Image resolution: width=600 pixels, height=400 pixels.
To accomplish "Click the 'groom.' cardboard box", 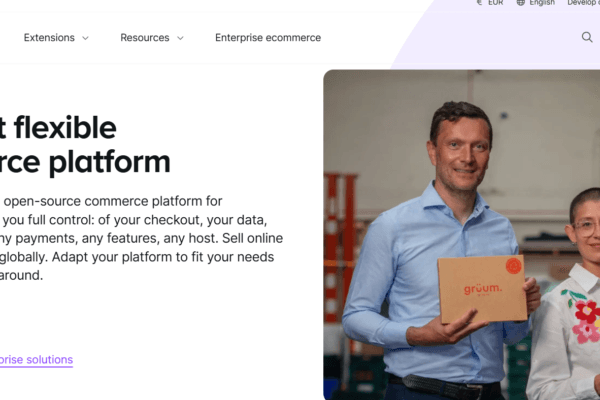I will [480, 290].
